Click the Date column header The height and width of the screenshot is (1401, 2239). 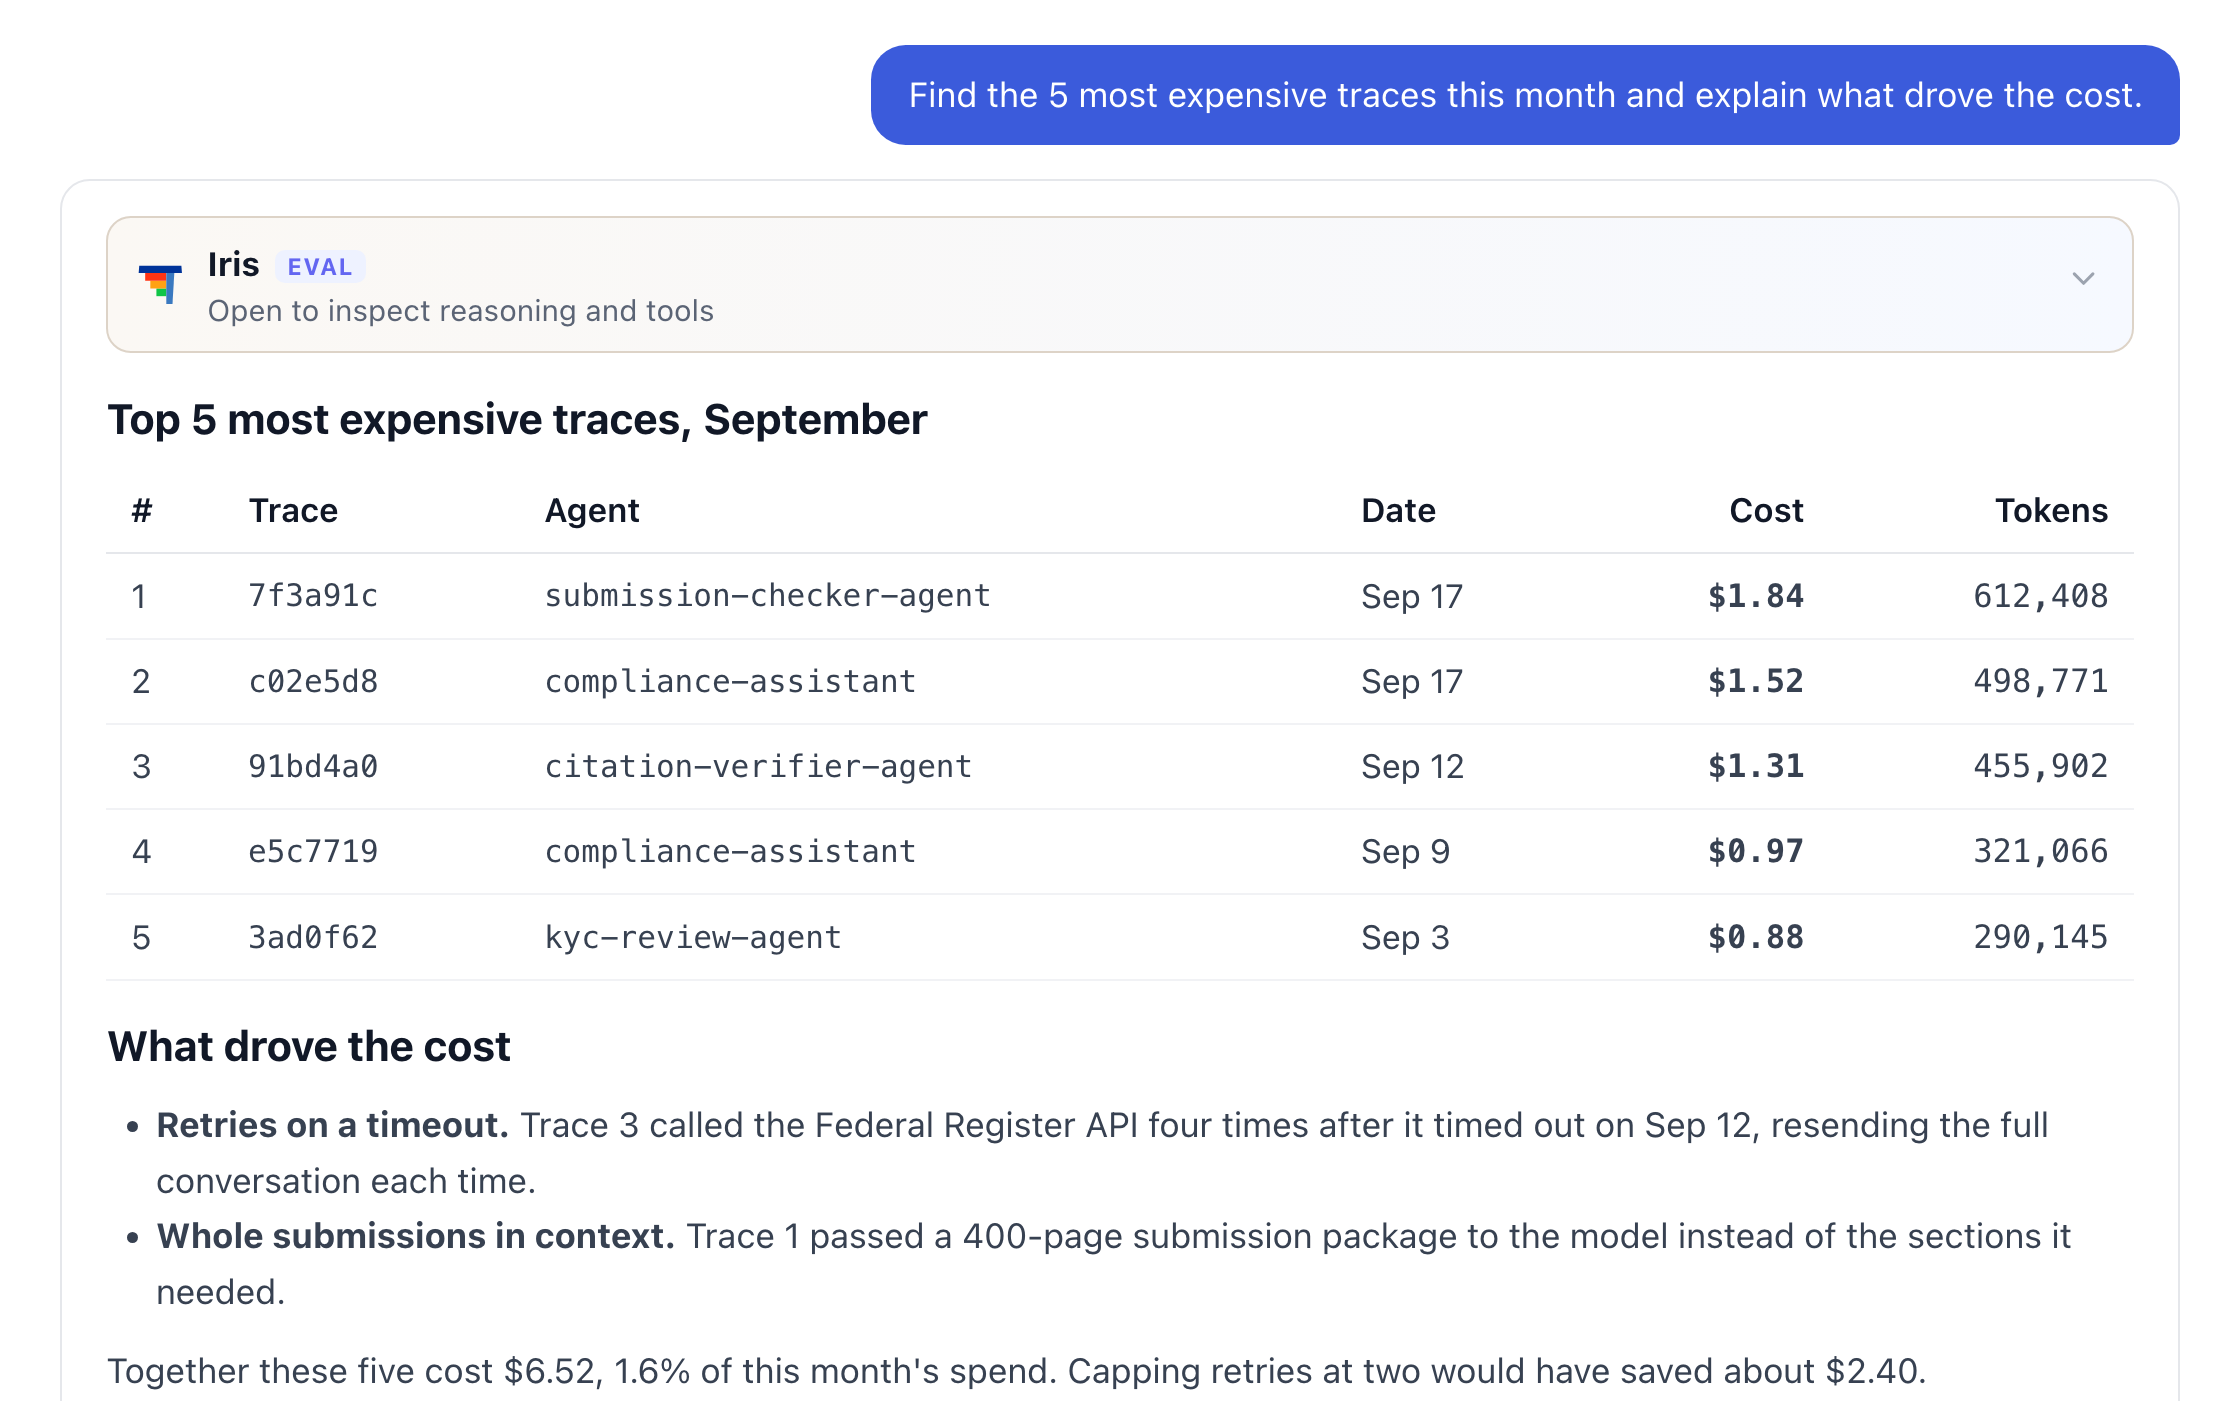point(1398,511)
